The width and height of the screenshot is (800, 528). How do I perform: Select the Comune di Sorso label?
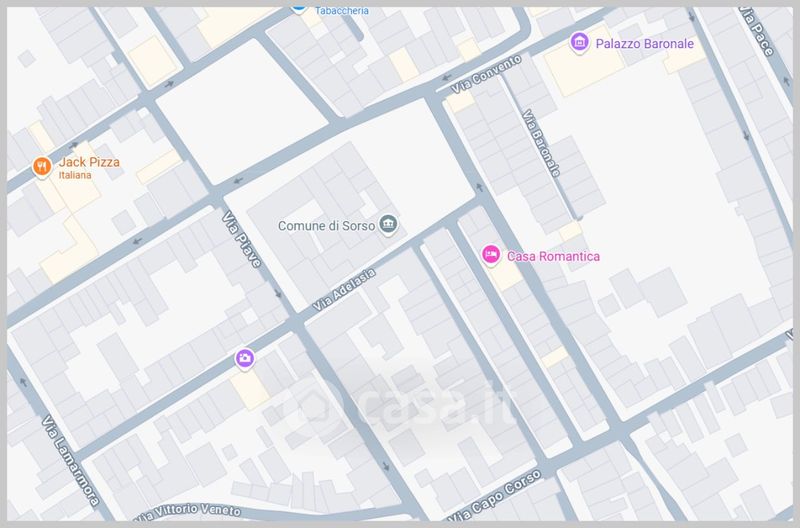point(327,225)
